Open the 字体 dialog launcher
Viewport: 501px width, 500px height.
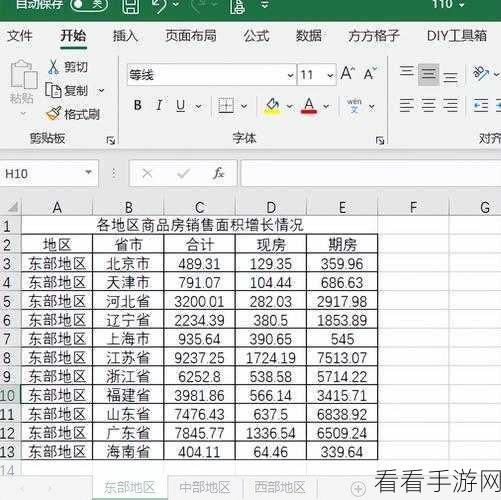(380, 140)
